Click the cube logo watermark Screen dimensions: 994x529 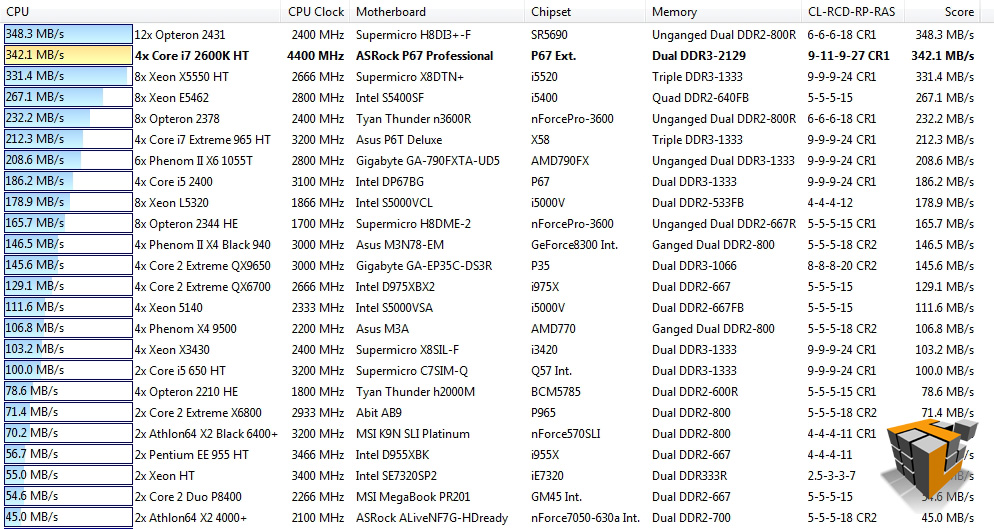931,459
